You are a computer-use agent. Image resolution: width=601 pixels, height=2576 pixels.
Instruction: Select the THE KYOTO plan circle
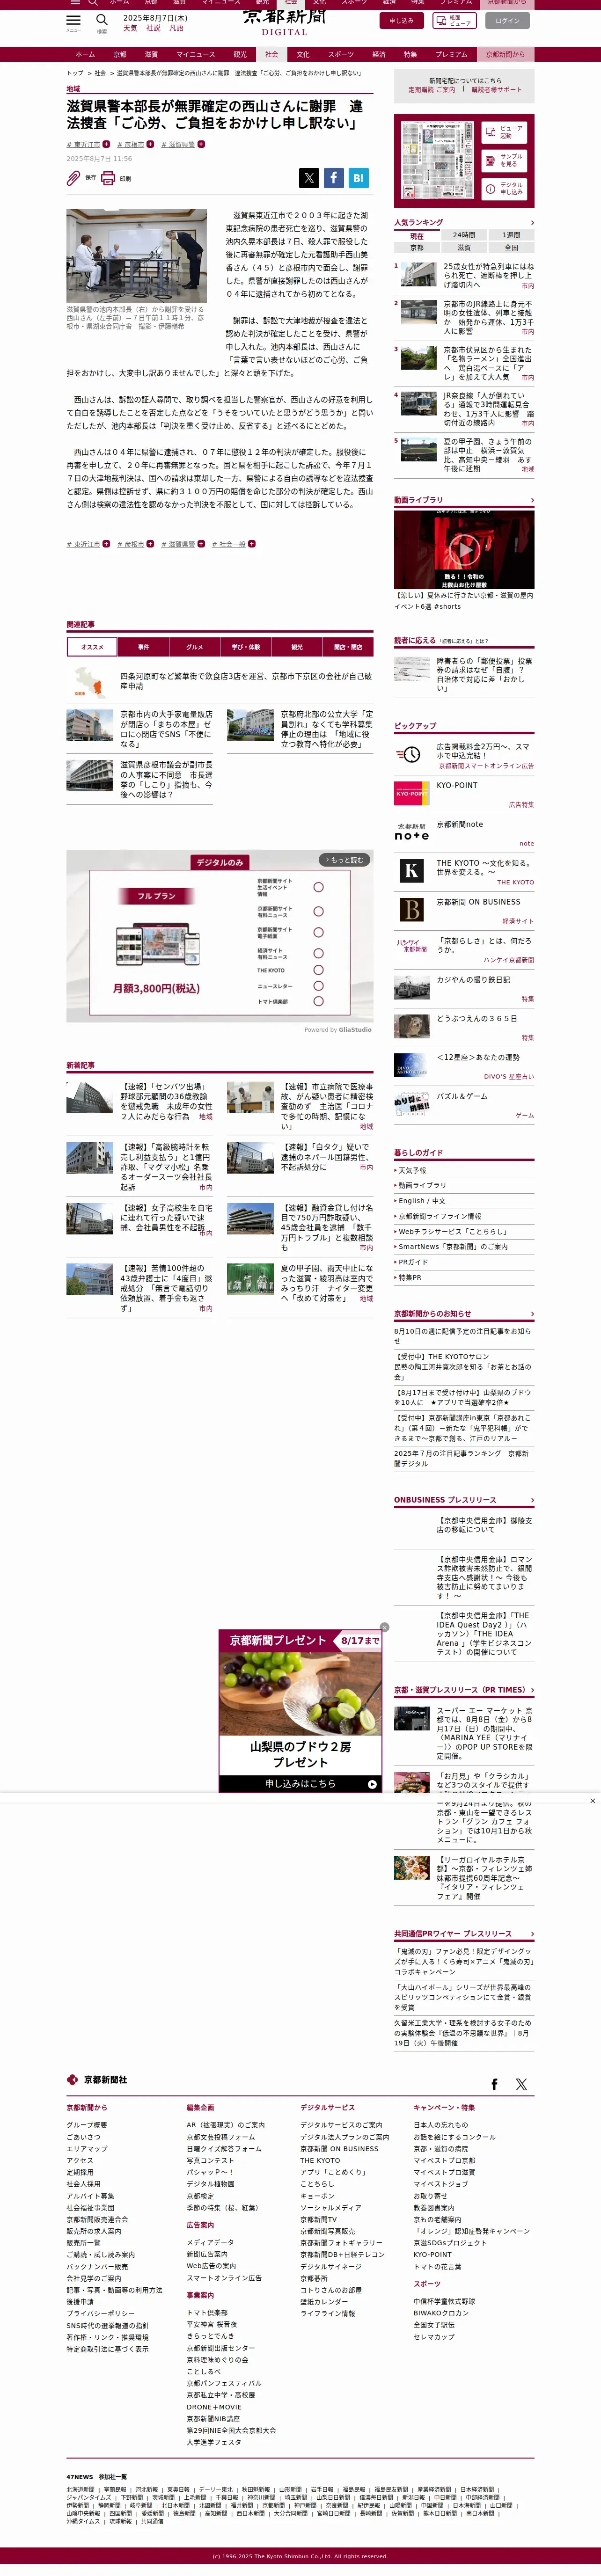click(318, 970)
